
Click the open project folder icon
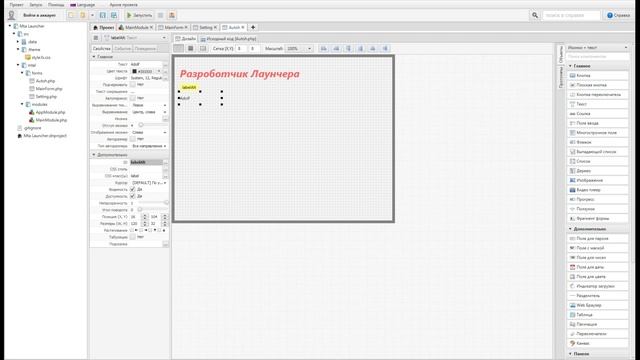point(83,15)
